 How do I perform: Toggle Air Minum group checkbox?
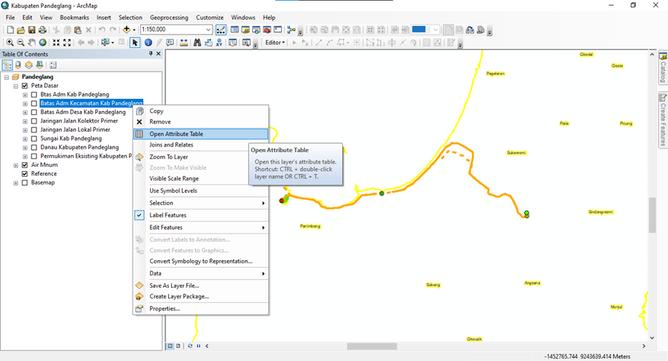click(x=25, y=165)
